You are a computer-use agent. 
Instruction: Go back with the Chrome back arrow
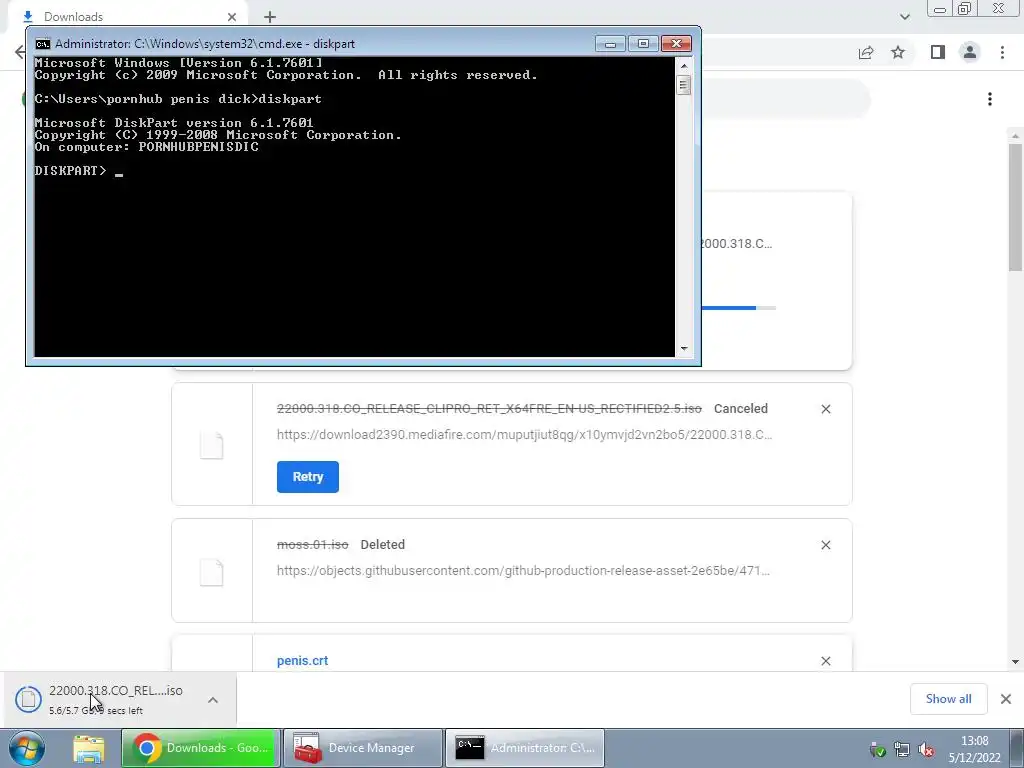20,52
